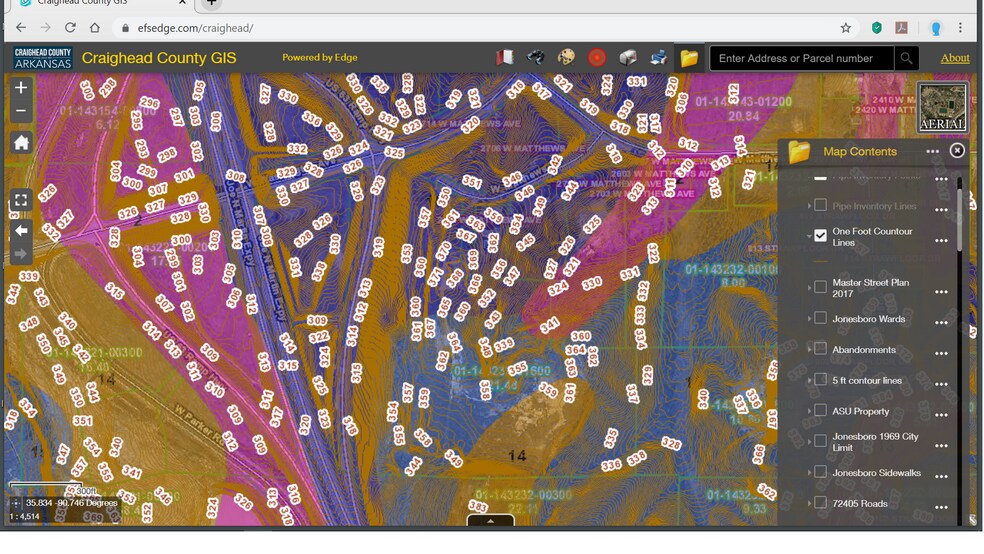Open the Map Contents options menu
Viewport: 984px width, 554px height.
click(932, 152)
